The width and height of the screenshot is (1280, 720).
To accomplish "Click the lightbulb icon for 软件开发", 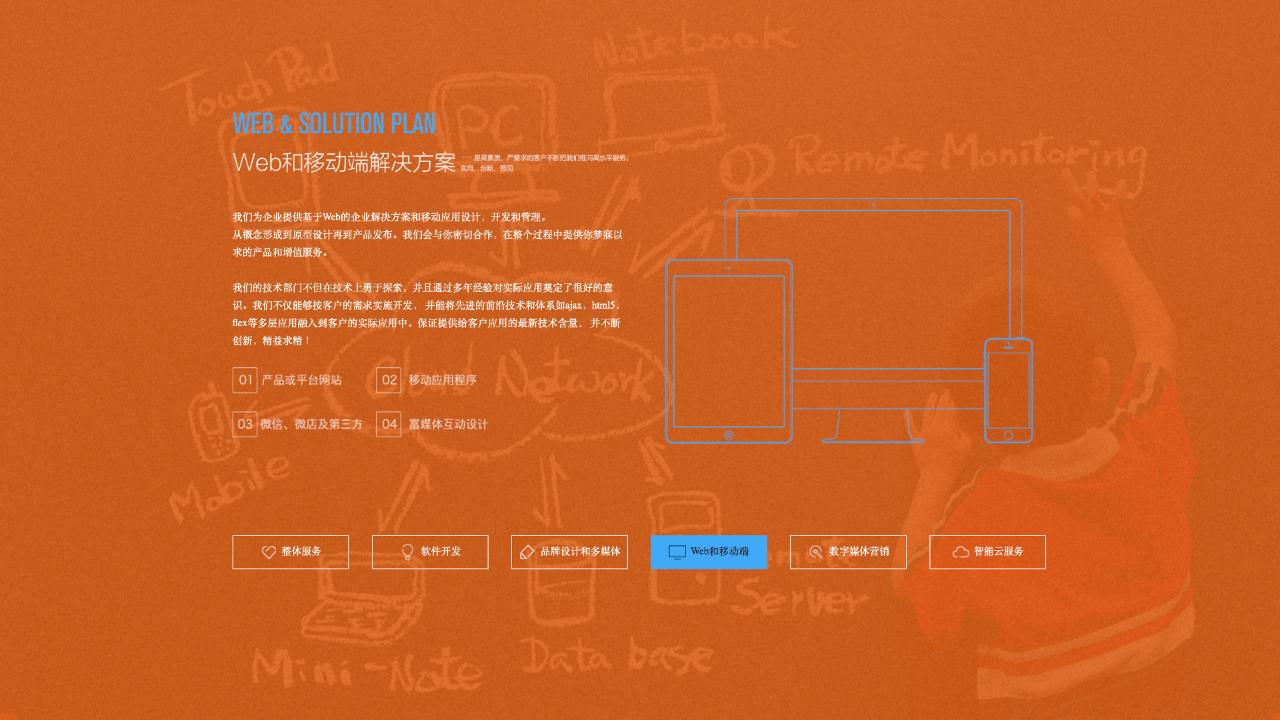I will point(407,552).
